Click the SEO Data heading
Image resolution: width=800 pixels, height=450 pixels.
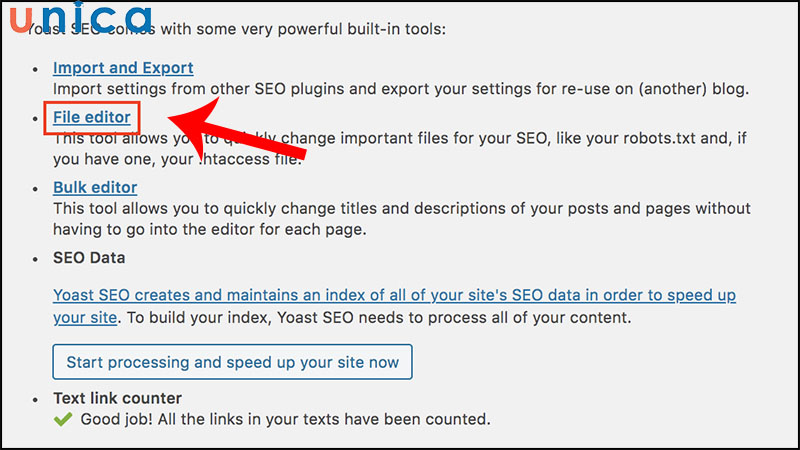tap(89, 258)
